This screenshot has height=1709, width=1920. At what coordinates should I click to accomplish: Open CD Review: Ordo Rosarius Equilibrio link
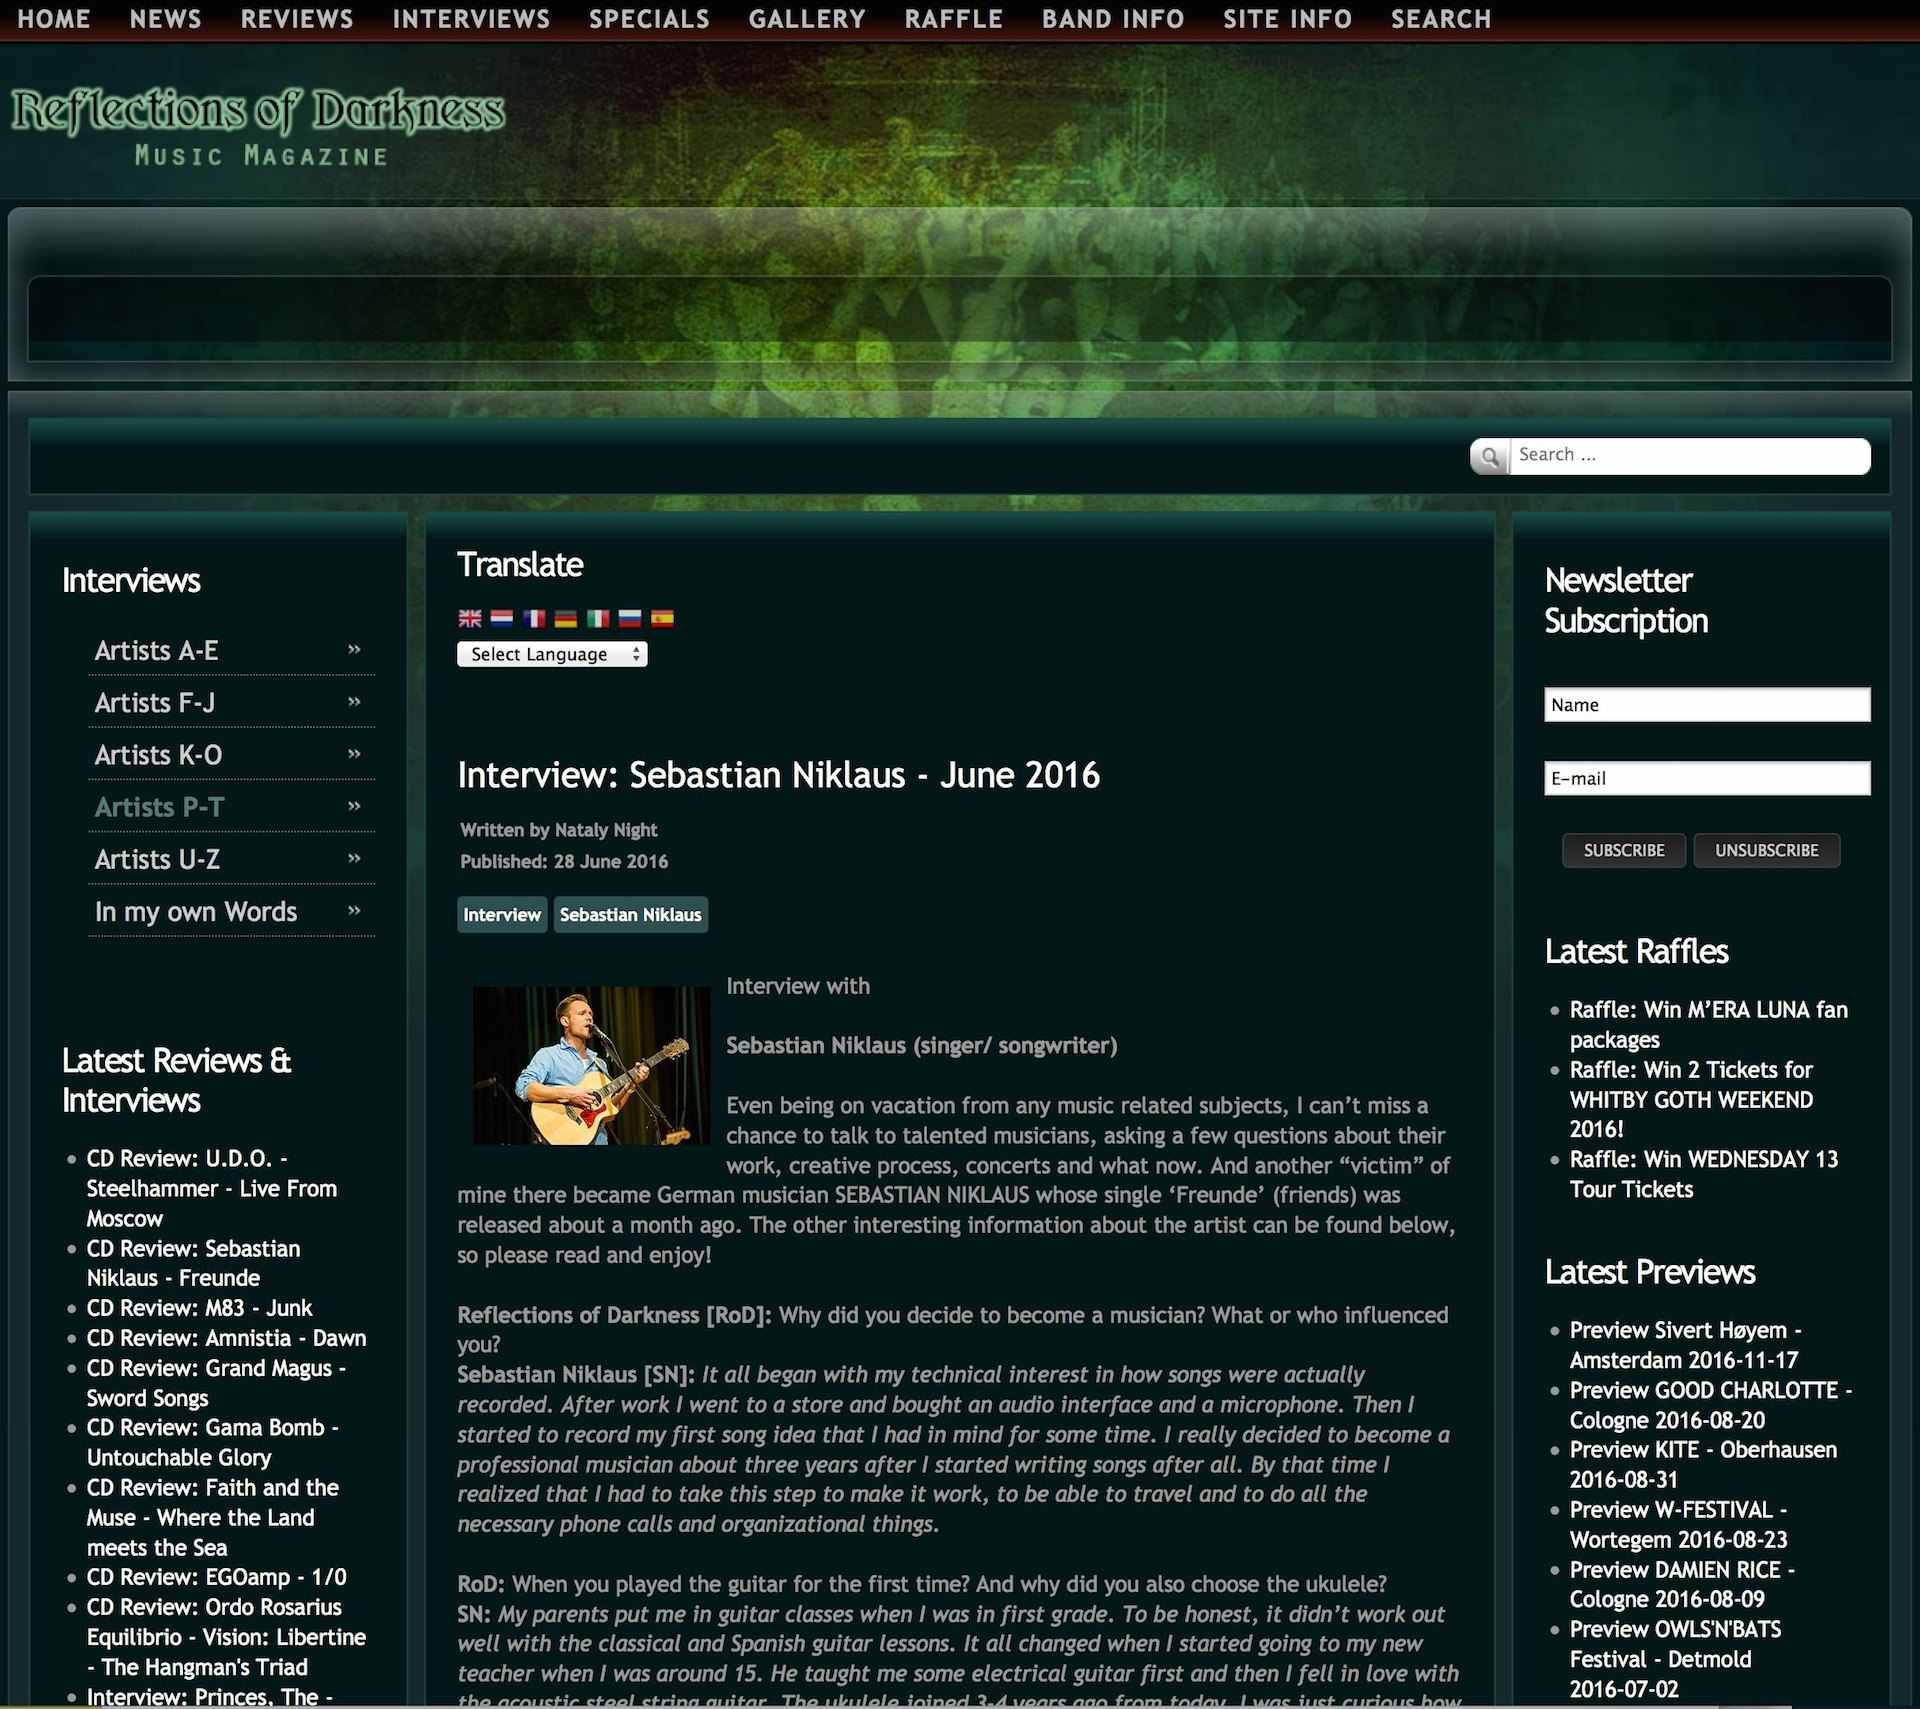[x=226, y=1637]
